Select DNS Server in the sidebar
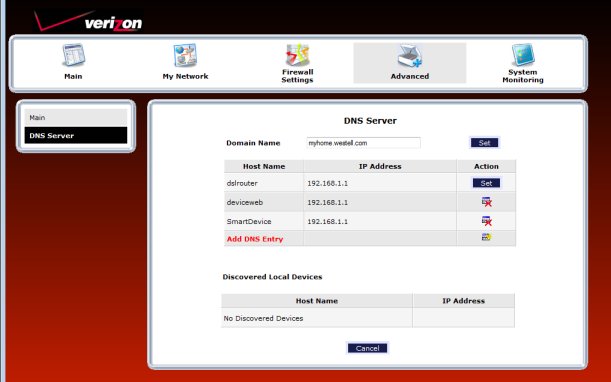 coord(76,135)
